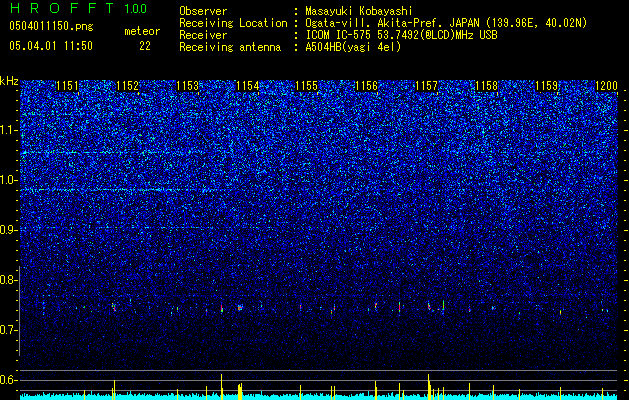Click the date stamp 05.04.01 11:50
Screen dimensions: 629x400
(51, 46)
